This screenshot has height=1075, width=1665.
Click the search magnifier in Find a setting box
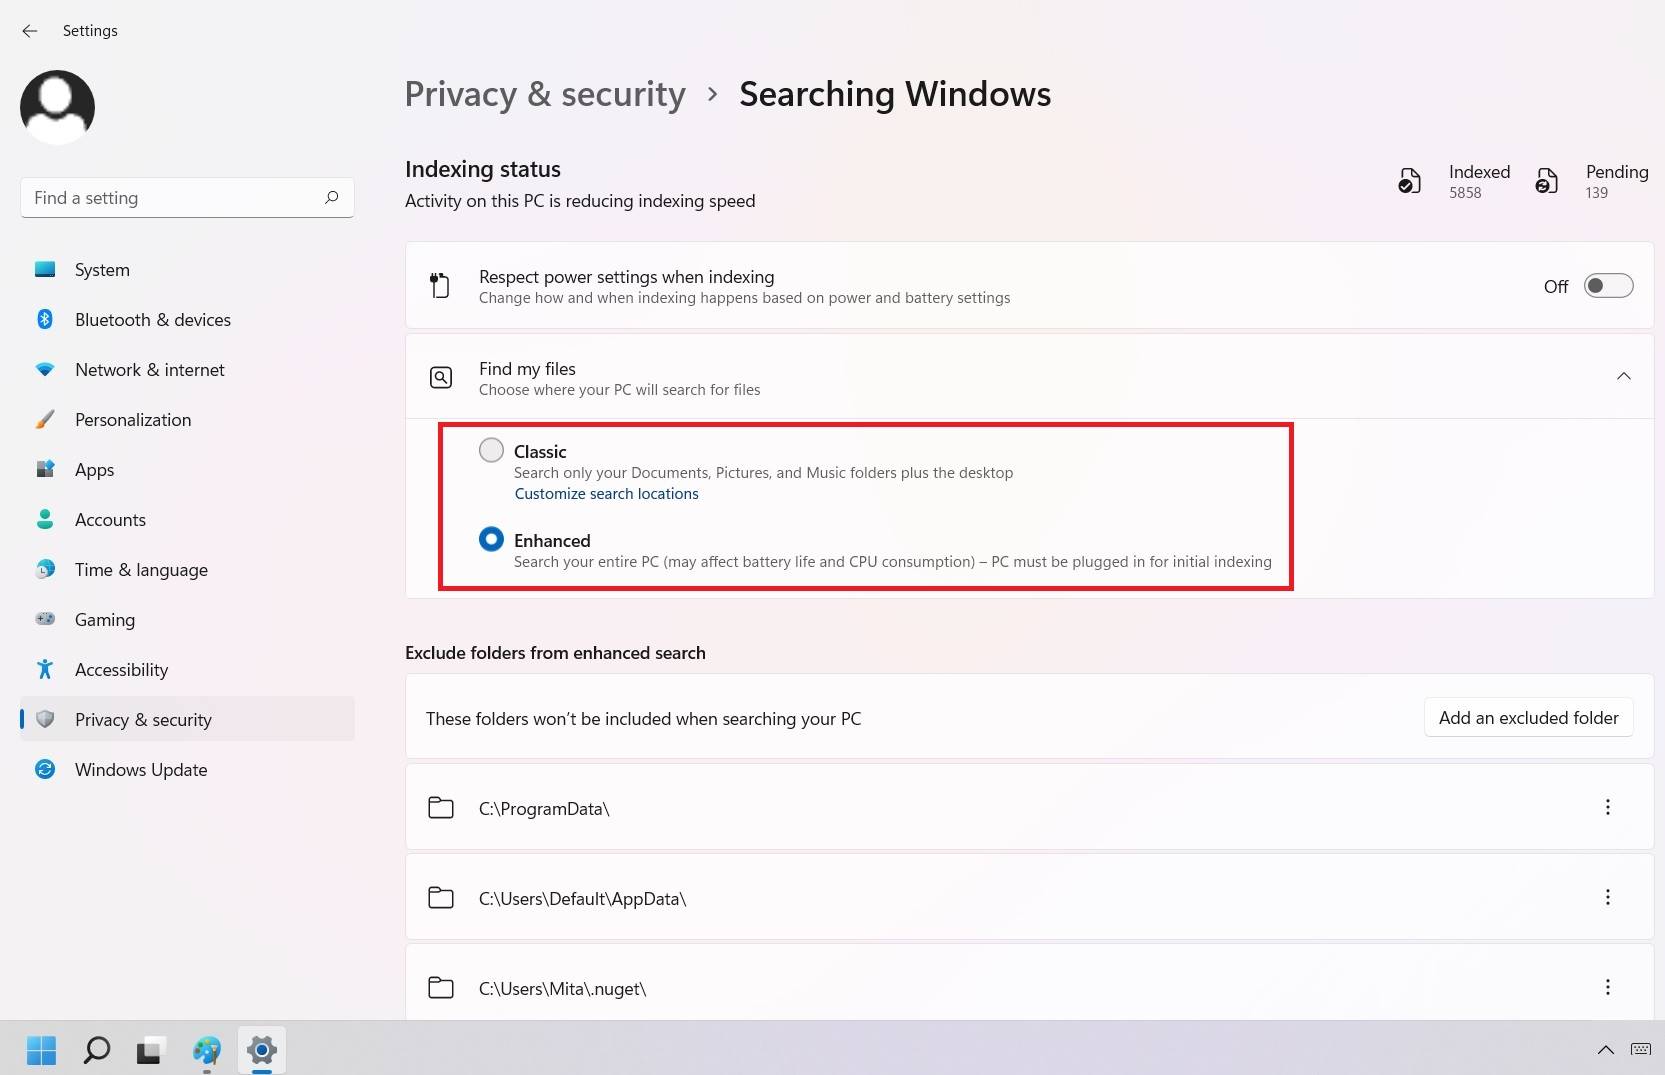pos(331,197)
